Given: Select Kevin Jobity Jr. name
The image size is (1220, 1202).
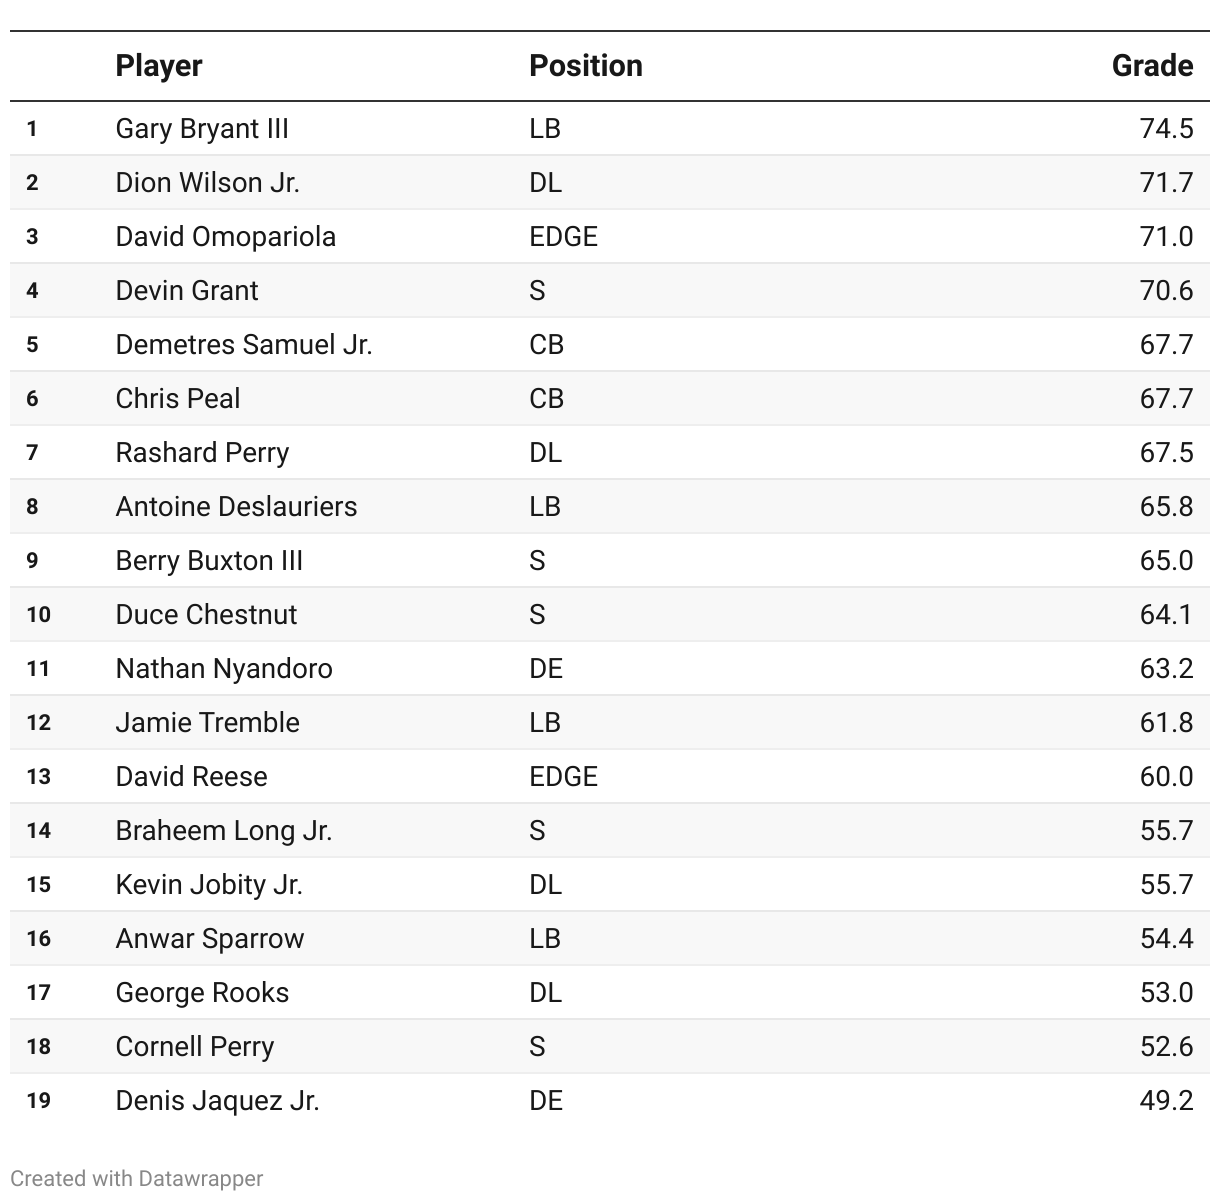Looking at the screenshot, I should click(209, 885).
